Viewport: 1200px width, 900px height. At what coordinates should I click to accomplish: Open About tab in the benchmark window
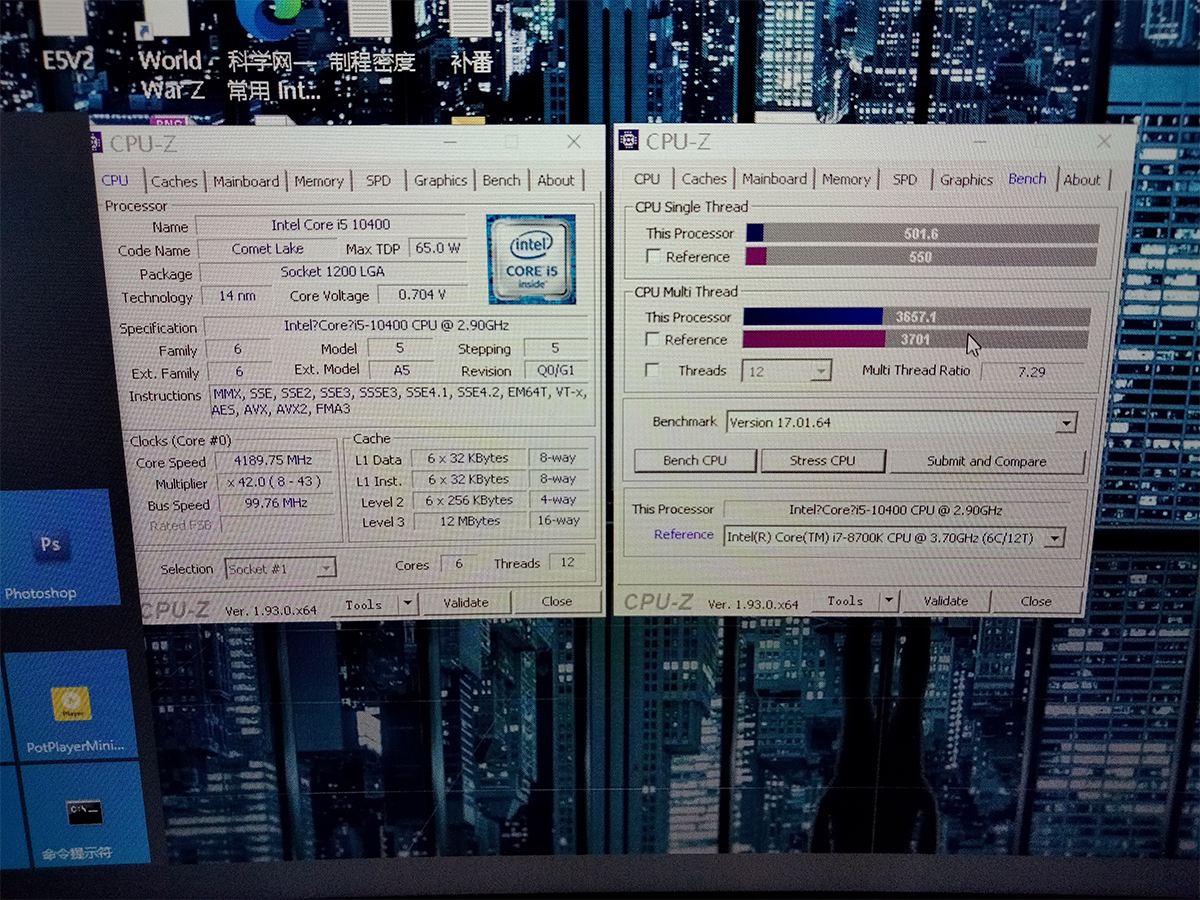click(1081, 180)
